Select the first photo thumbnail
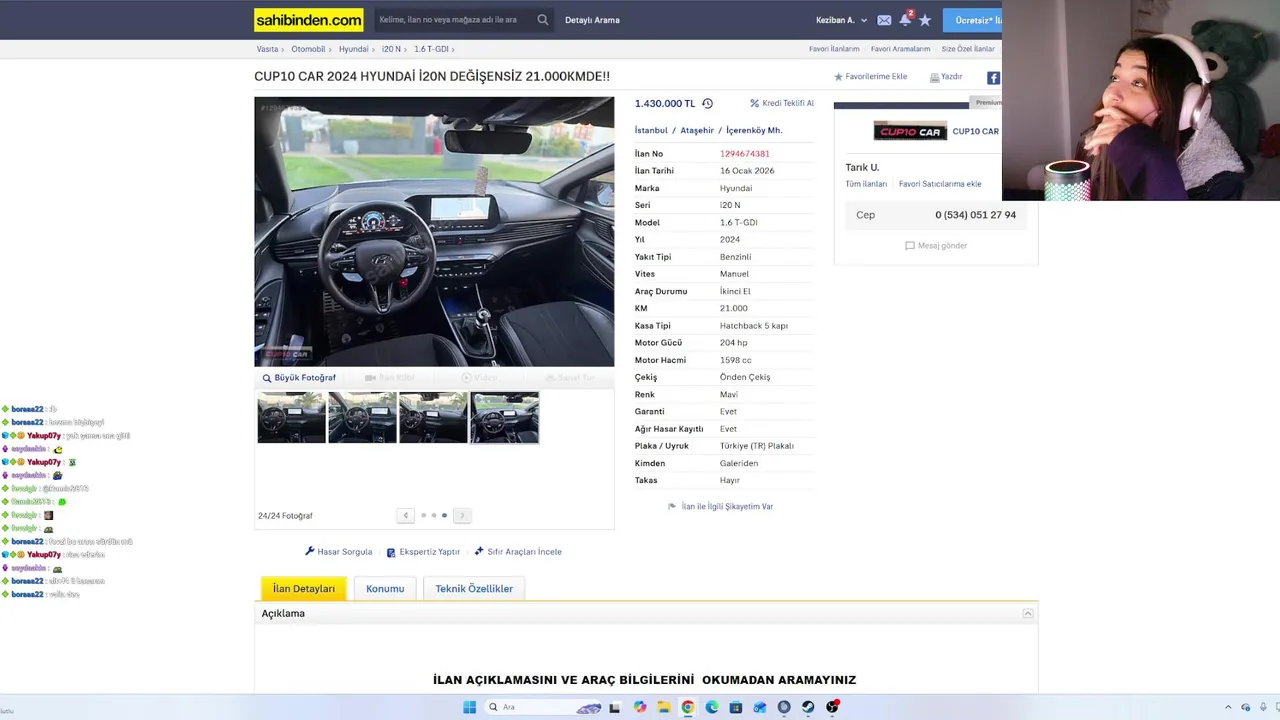 click(291, 417)
